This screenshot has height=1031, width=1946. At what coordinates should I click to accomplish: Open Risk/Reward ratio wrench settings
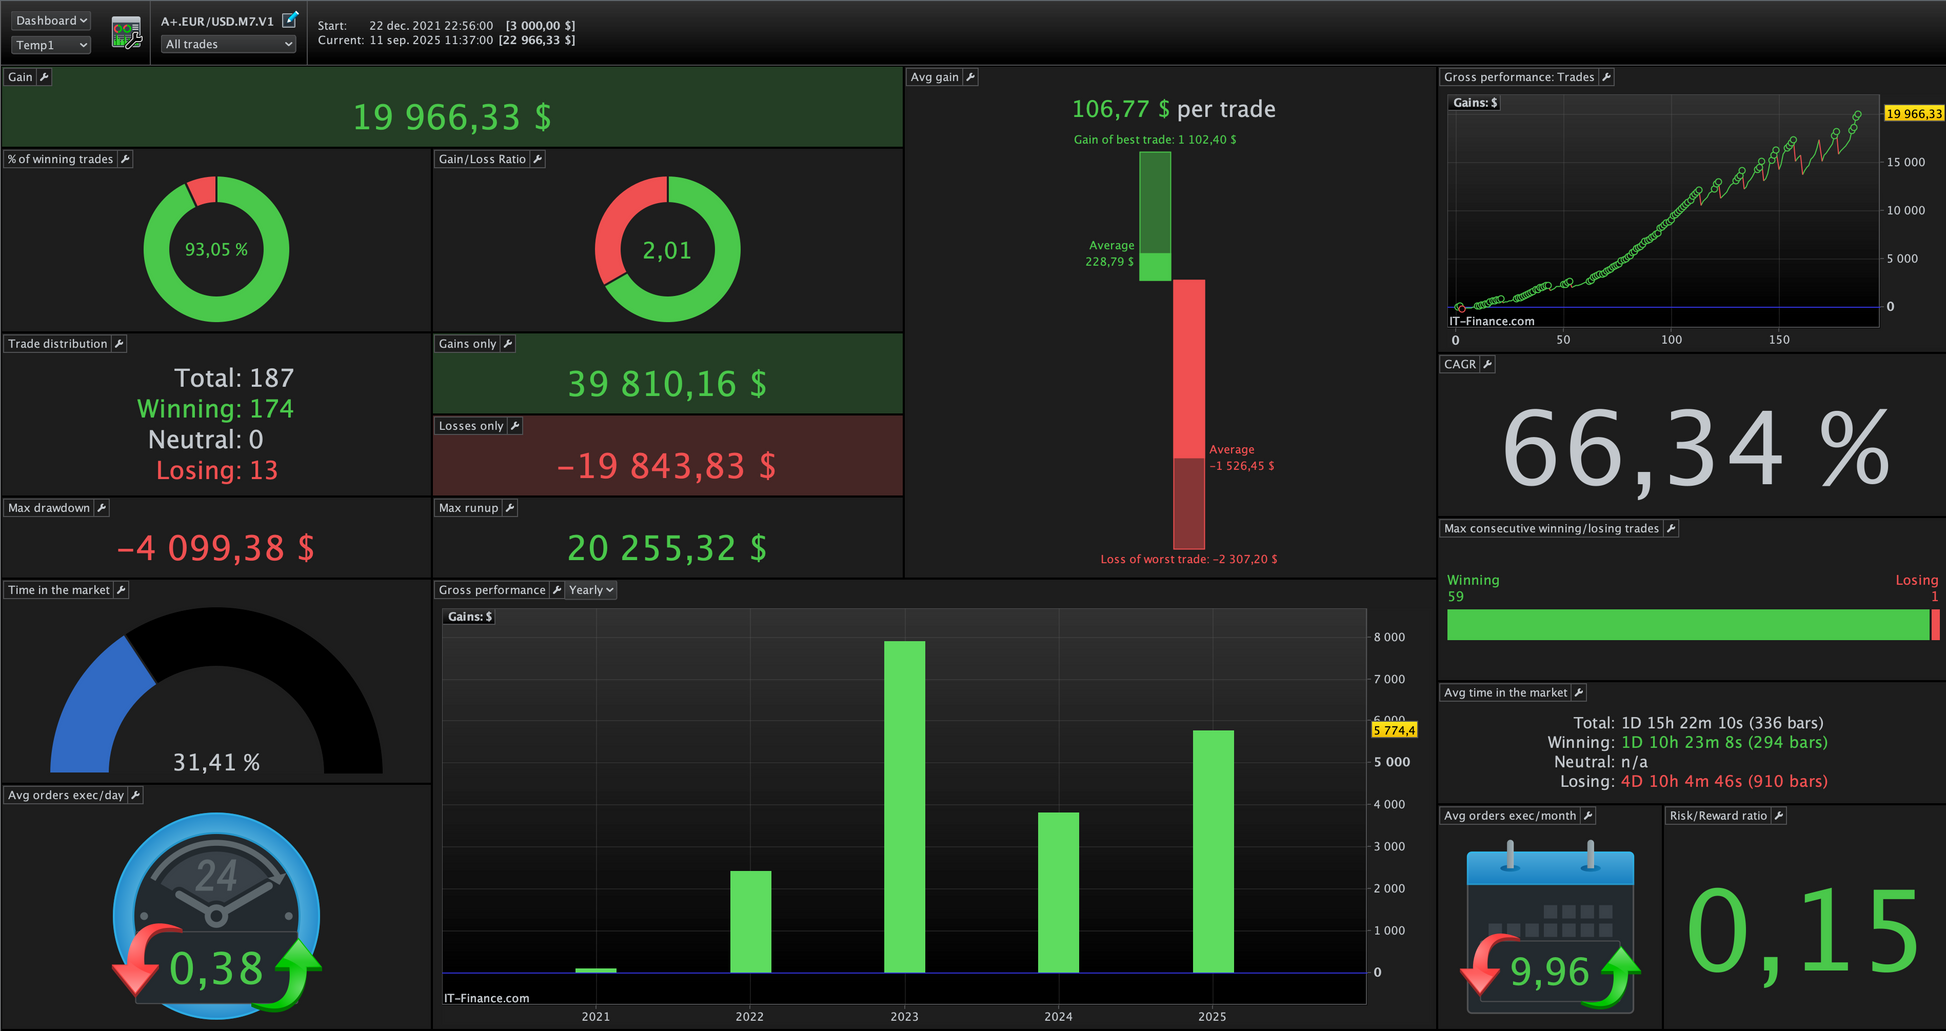pyautogui.click(x=1778, y=816)
